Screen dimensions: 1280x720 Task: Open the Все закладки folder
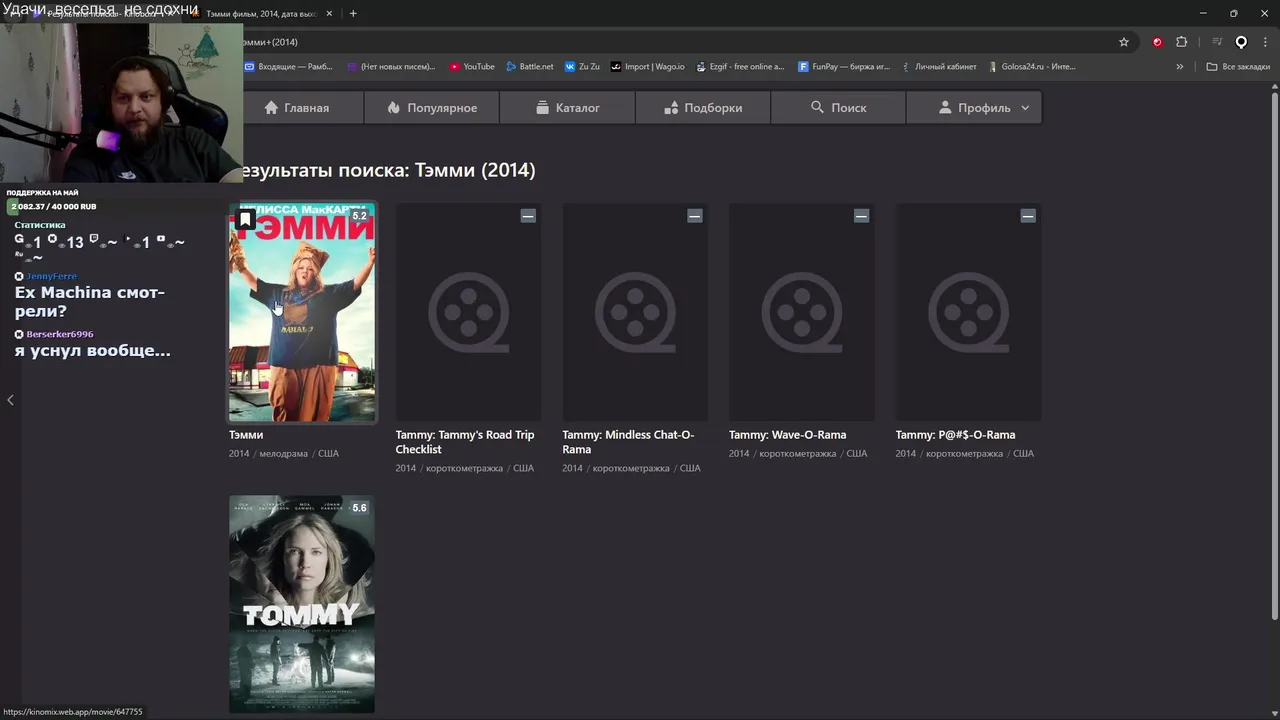pyautogui.click(x=1238, y=67)
